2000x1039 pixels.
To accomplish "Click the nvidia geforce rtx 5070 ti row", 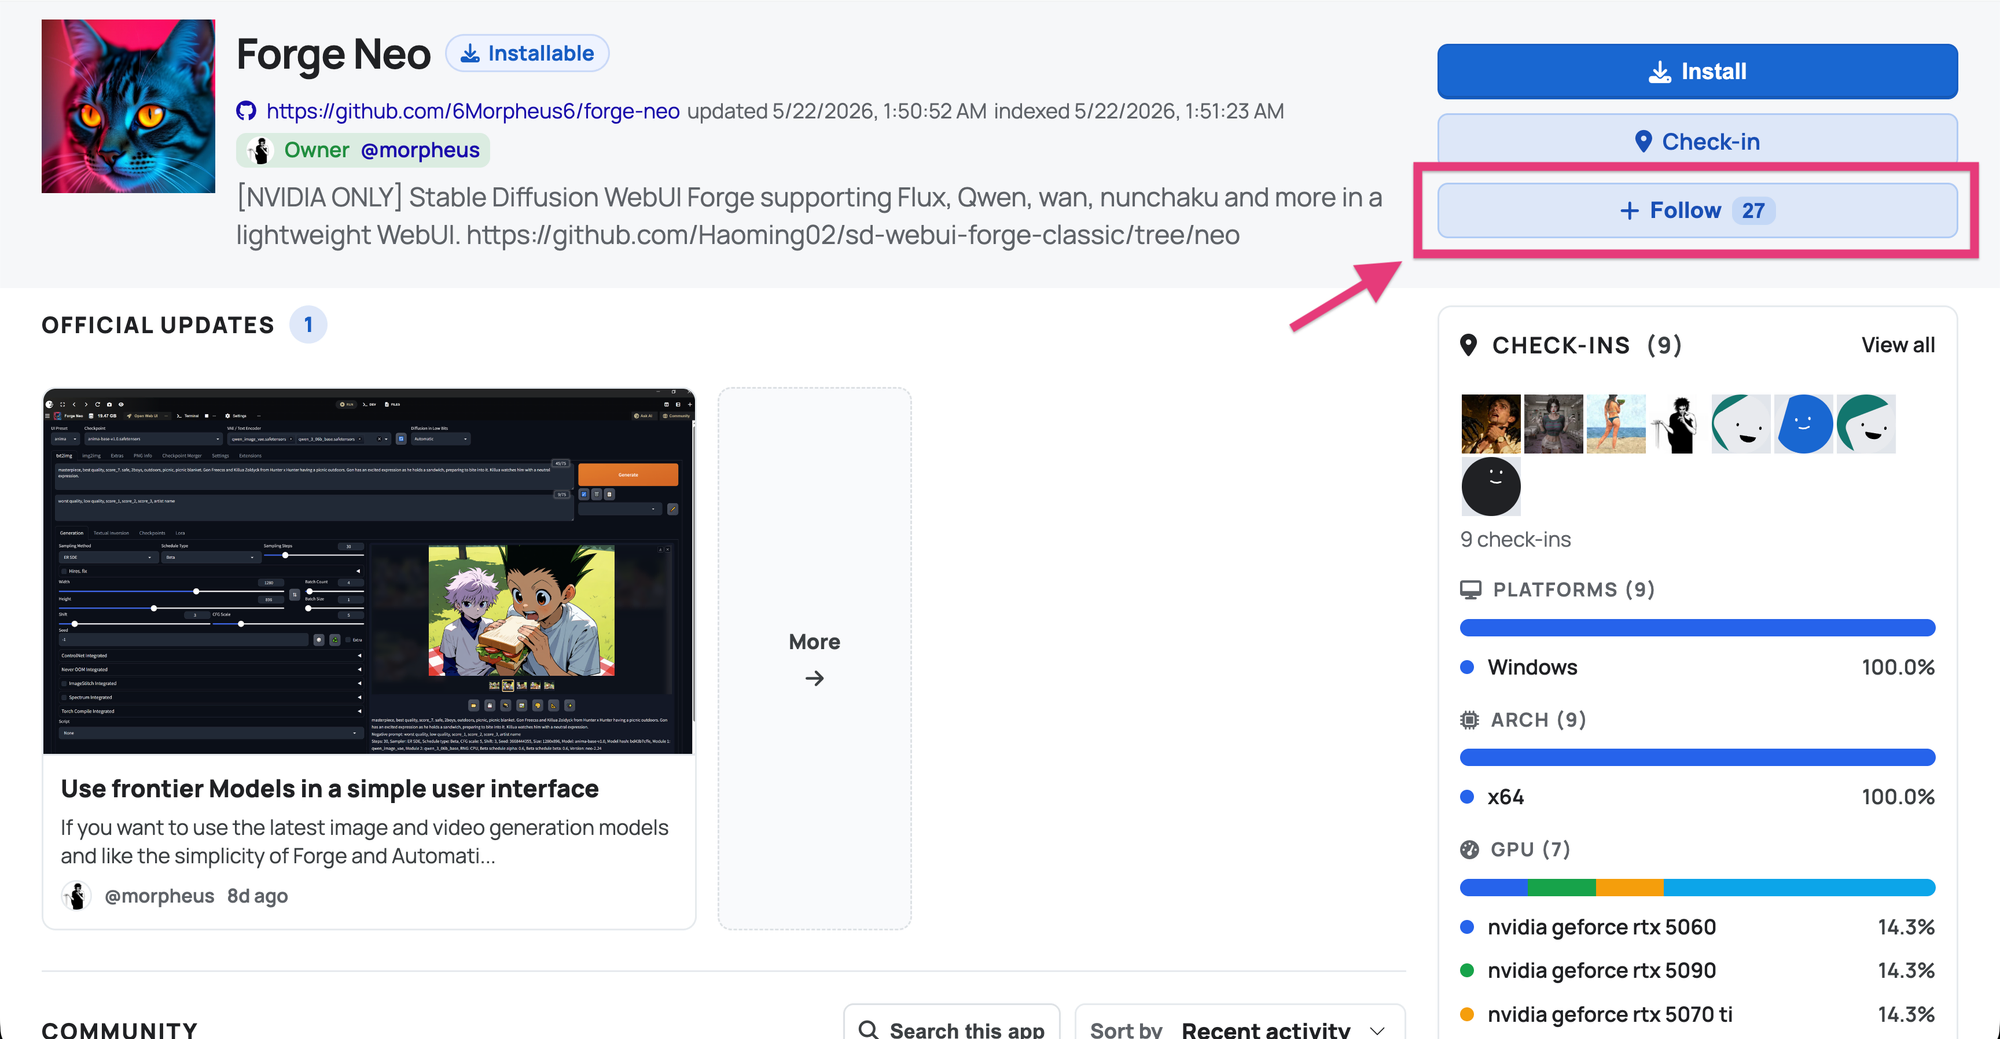I will 1697,1014.
